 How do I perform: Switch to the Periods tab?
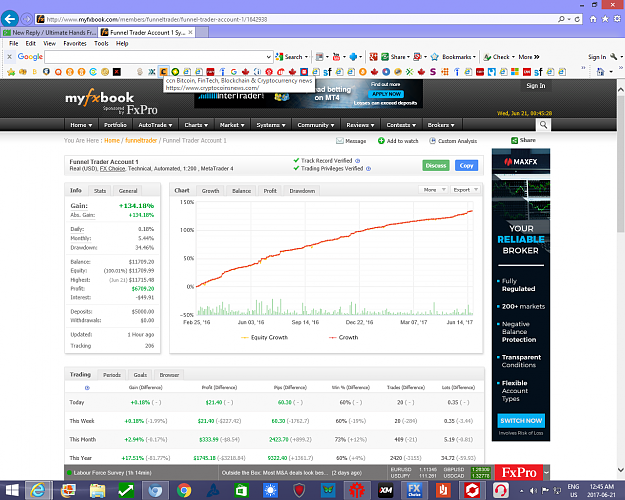(112, 375)
